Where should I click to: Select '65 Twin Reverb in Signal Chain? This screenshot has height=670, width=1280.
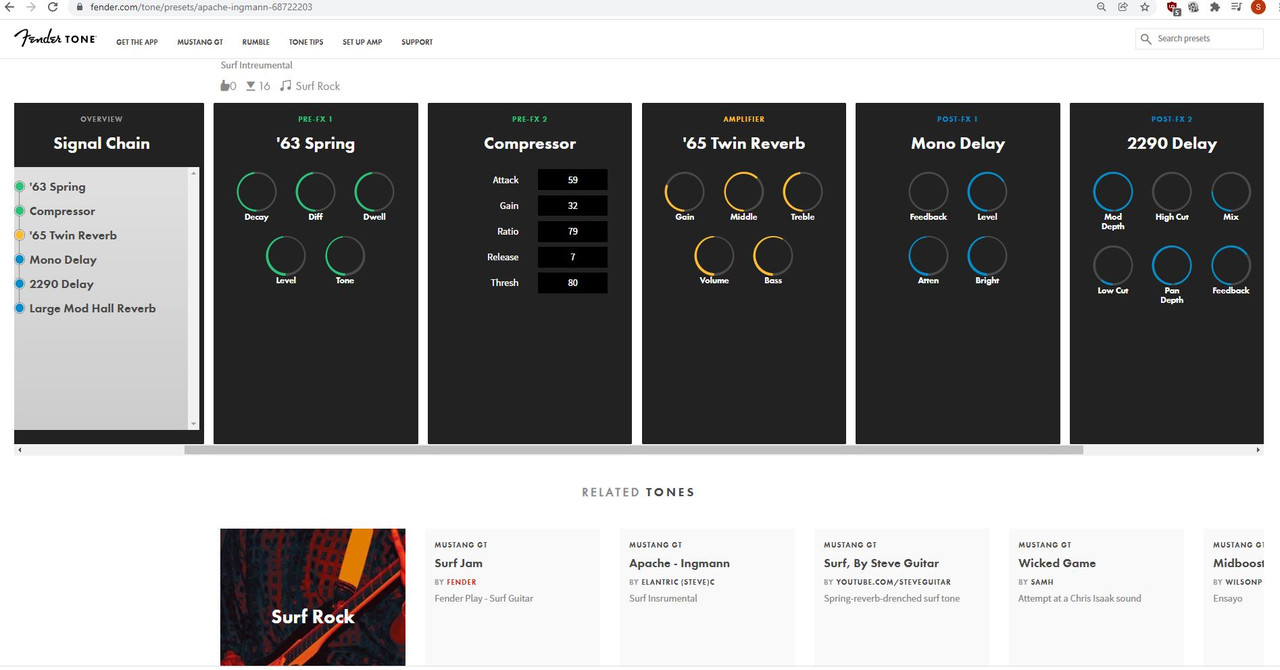[73, 236]
